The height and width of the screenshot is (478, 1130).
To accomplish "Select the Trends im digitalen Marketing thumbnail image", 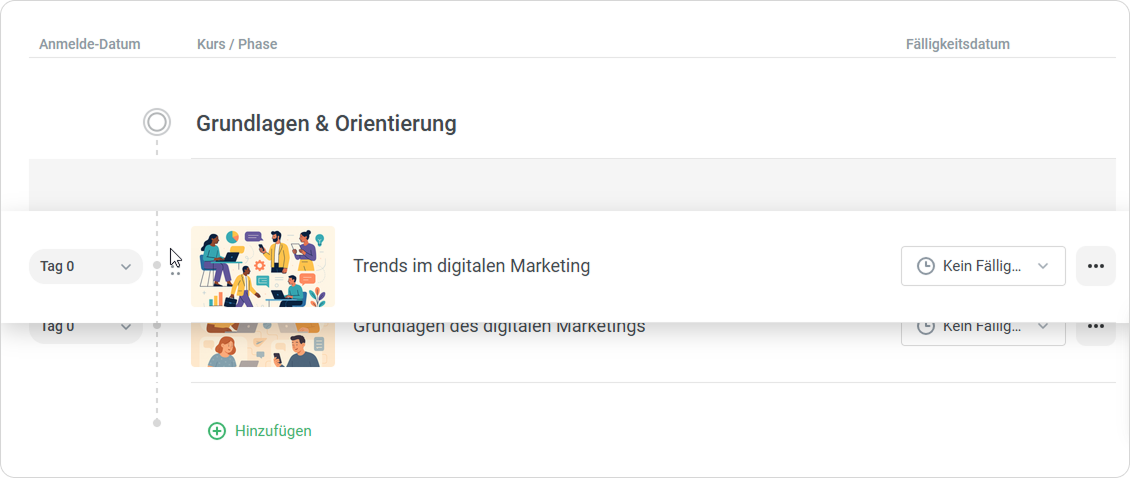I will click(263, 266).
